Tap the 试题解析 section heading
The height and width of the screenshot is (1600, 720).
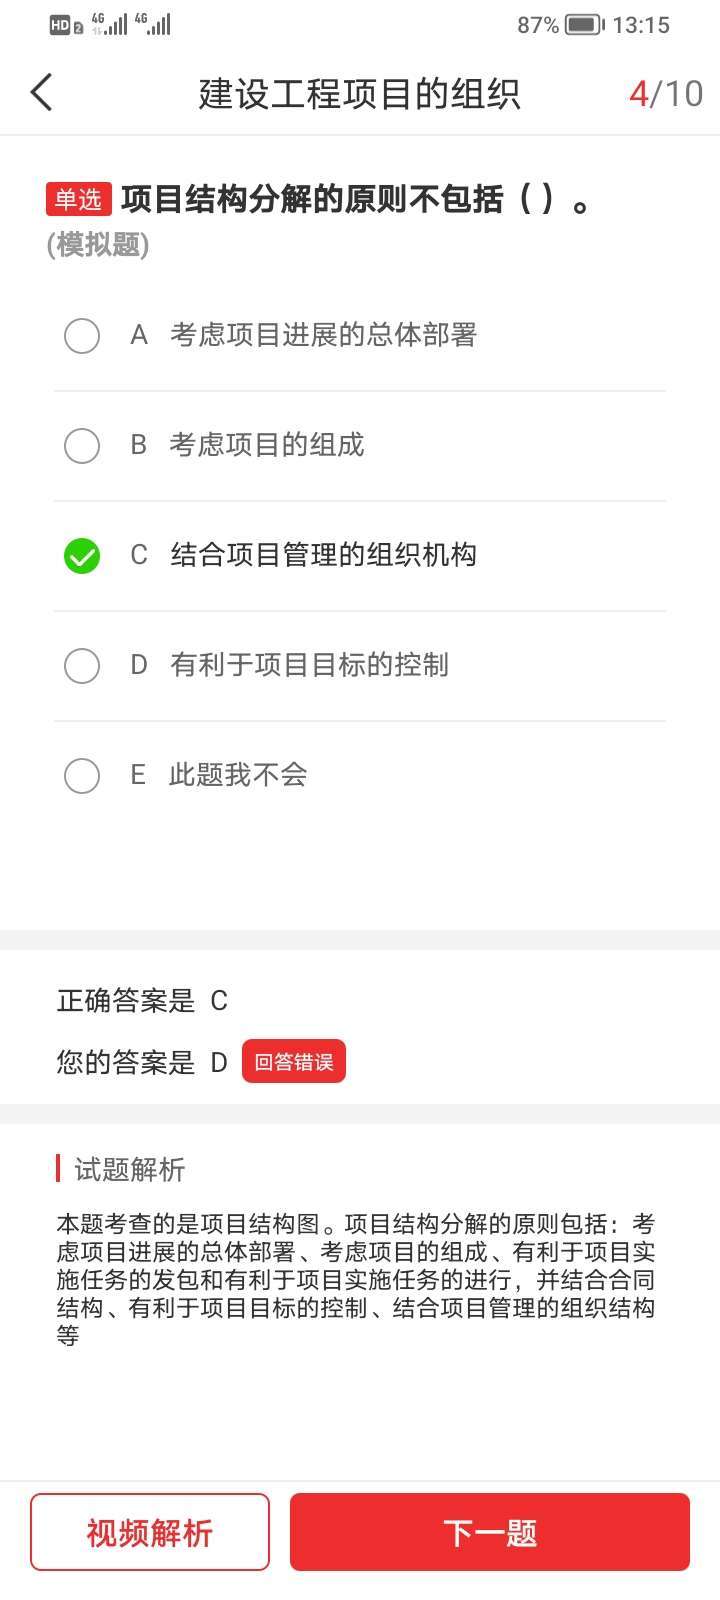[x=130, y=1169]
